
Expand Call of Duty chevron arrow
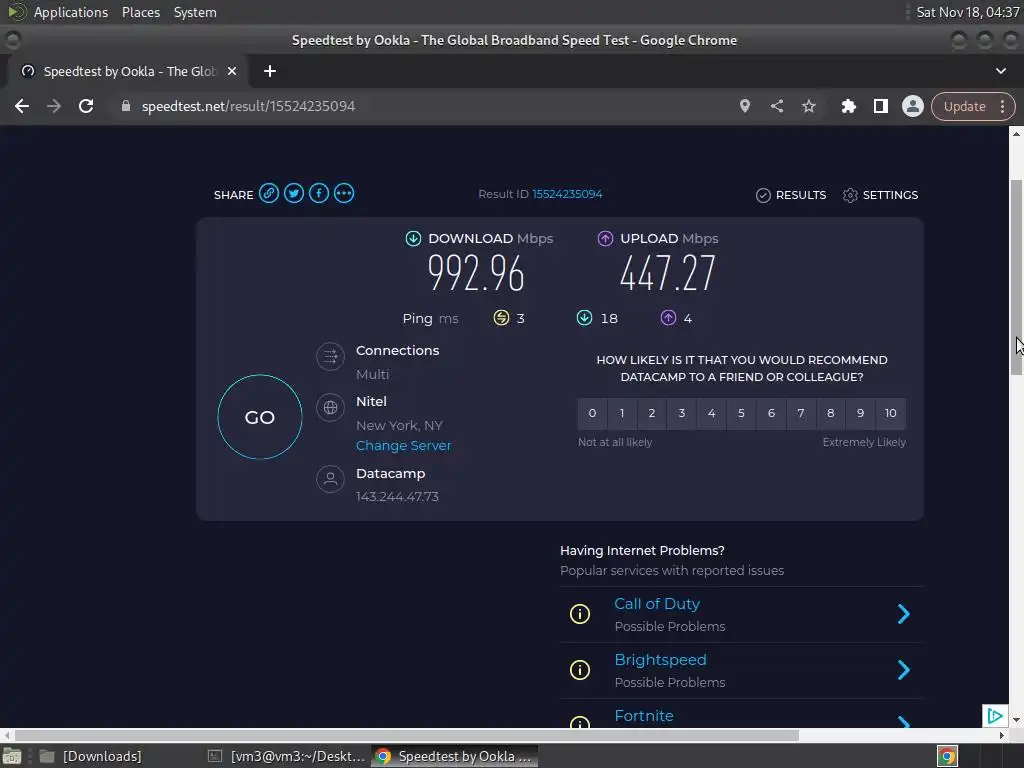[904, 614]
